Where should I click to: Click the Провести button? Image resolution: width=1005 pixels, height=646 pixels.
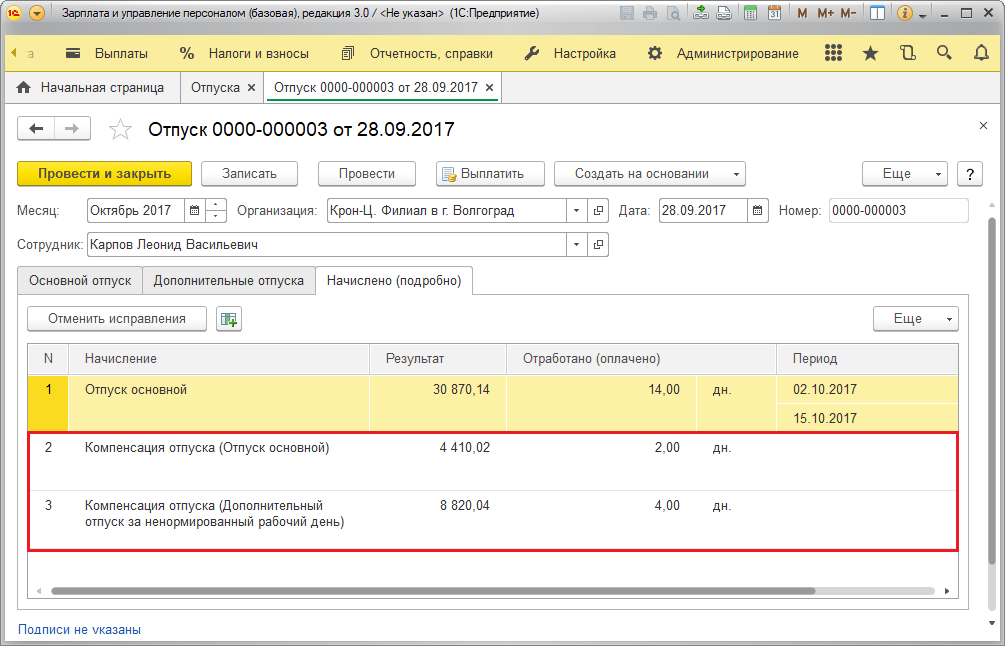[367, 174]
